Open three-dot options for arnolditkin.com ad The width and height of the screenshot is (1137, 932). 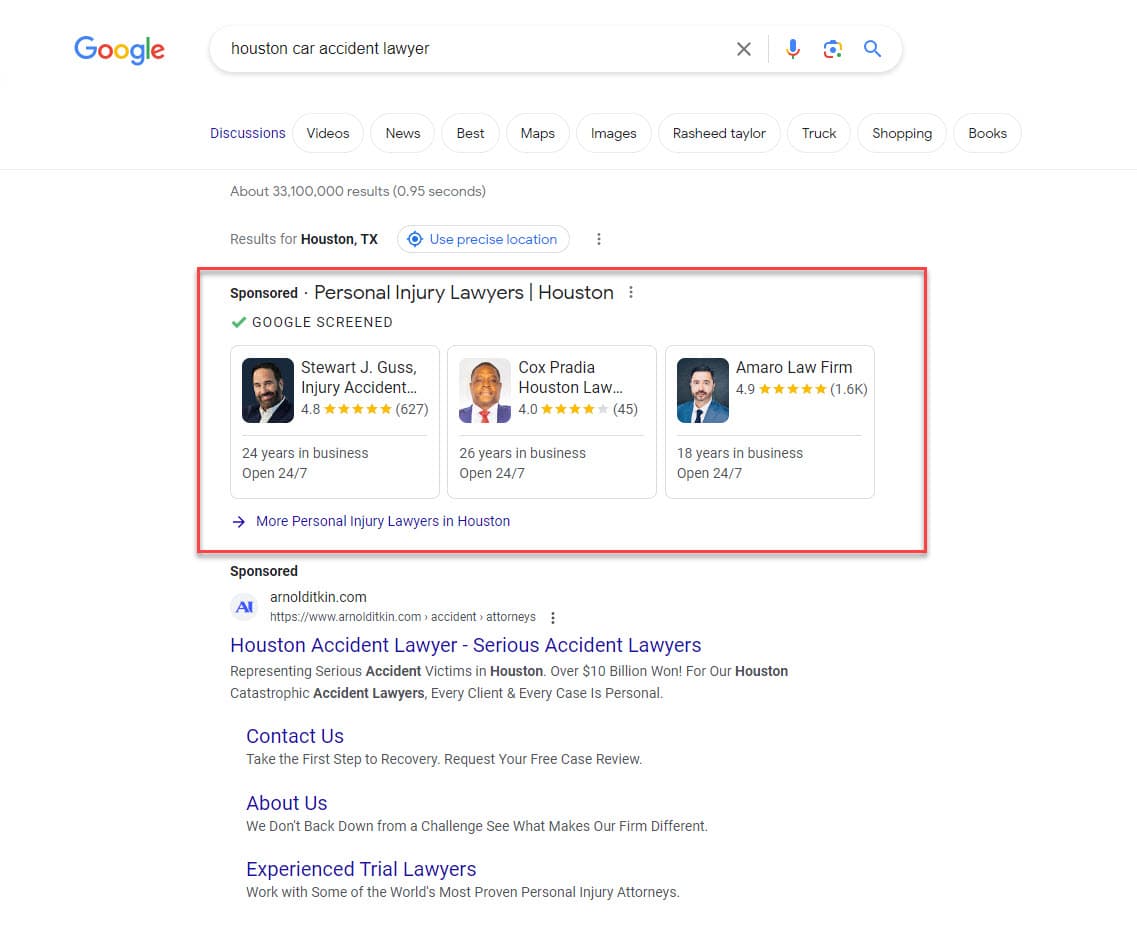553,618
